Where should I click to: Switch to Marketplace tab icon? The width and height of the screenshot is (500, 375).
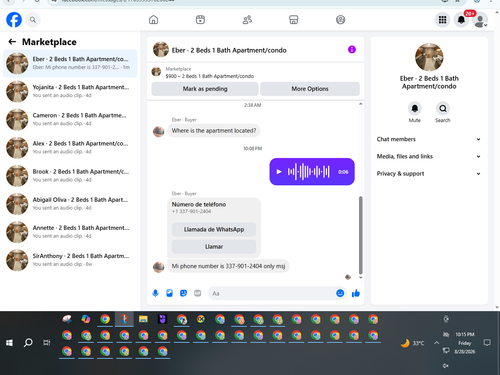[294, 20]
